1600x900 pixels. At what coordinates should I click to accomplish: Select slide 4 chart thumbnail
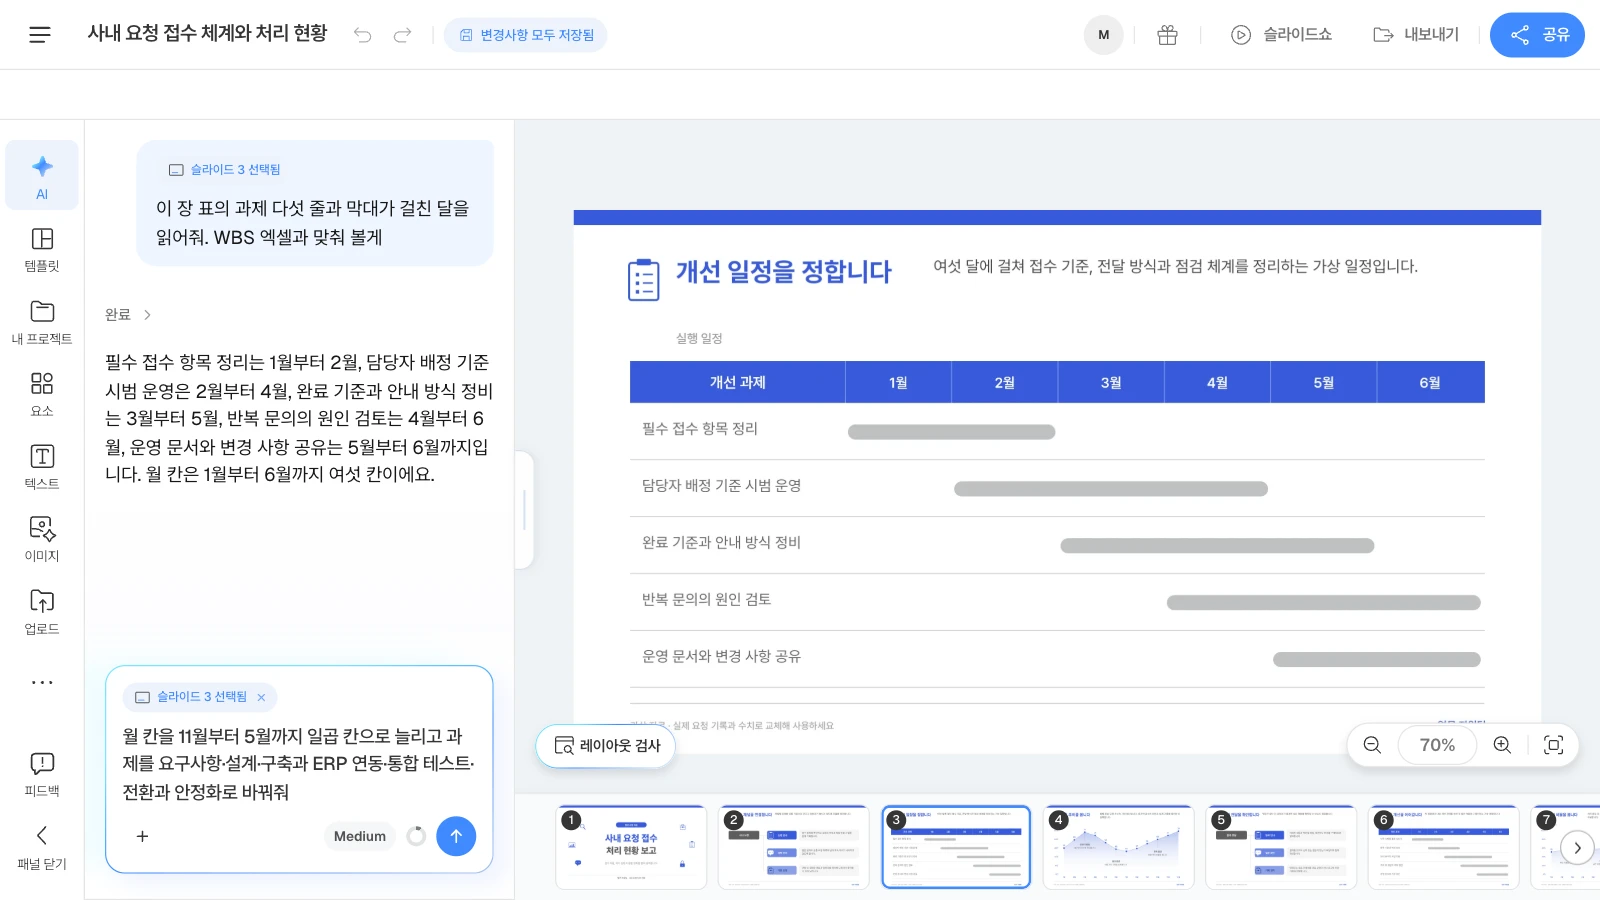click(1119, 847)
